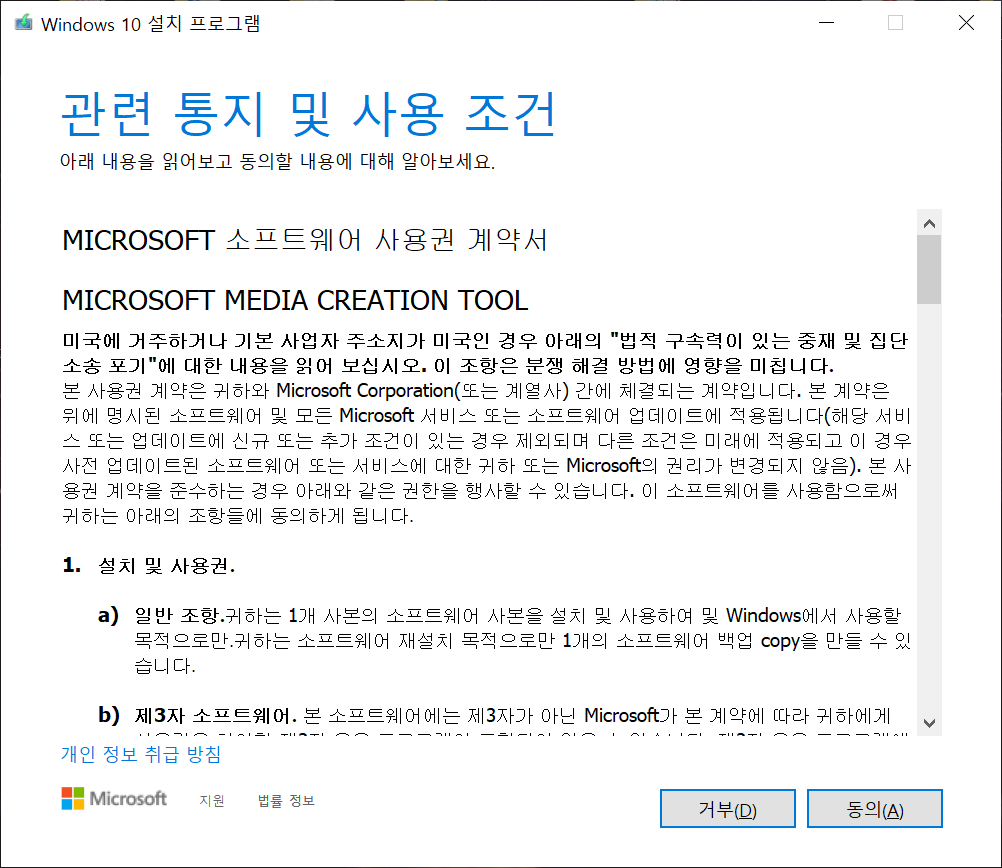Open the 법률 정보 legal link

click(286, 800)
